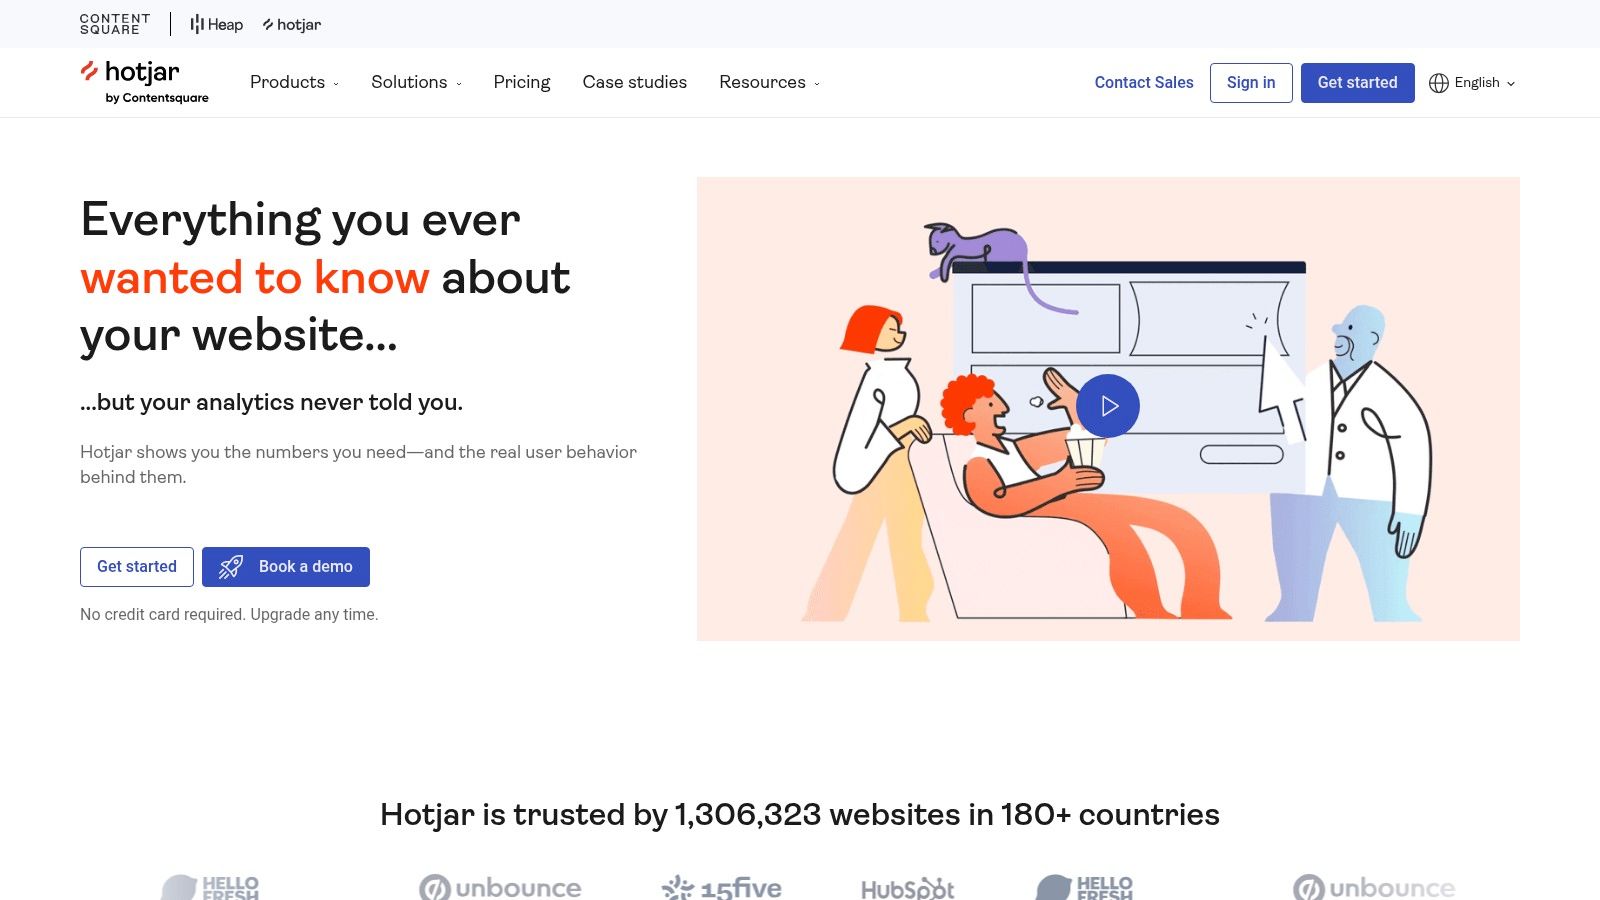
Task: Click the hero illustration thumbnail
Action: (x=1108, y=409)
